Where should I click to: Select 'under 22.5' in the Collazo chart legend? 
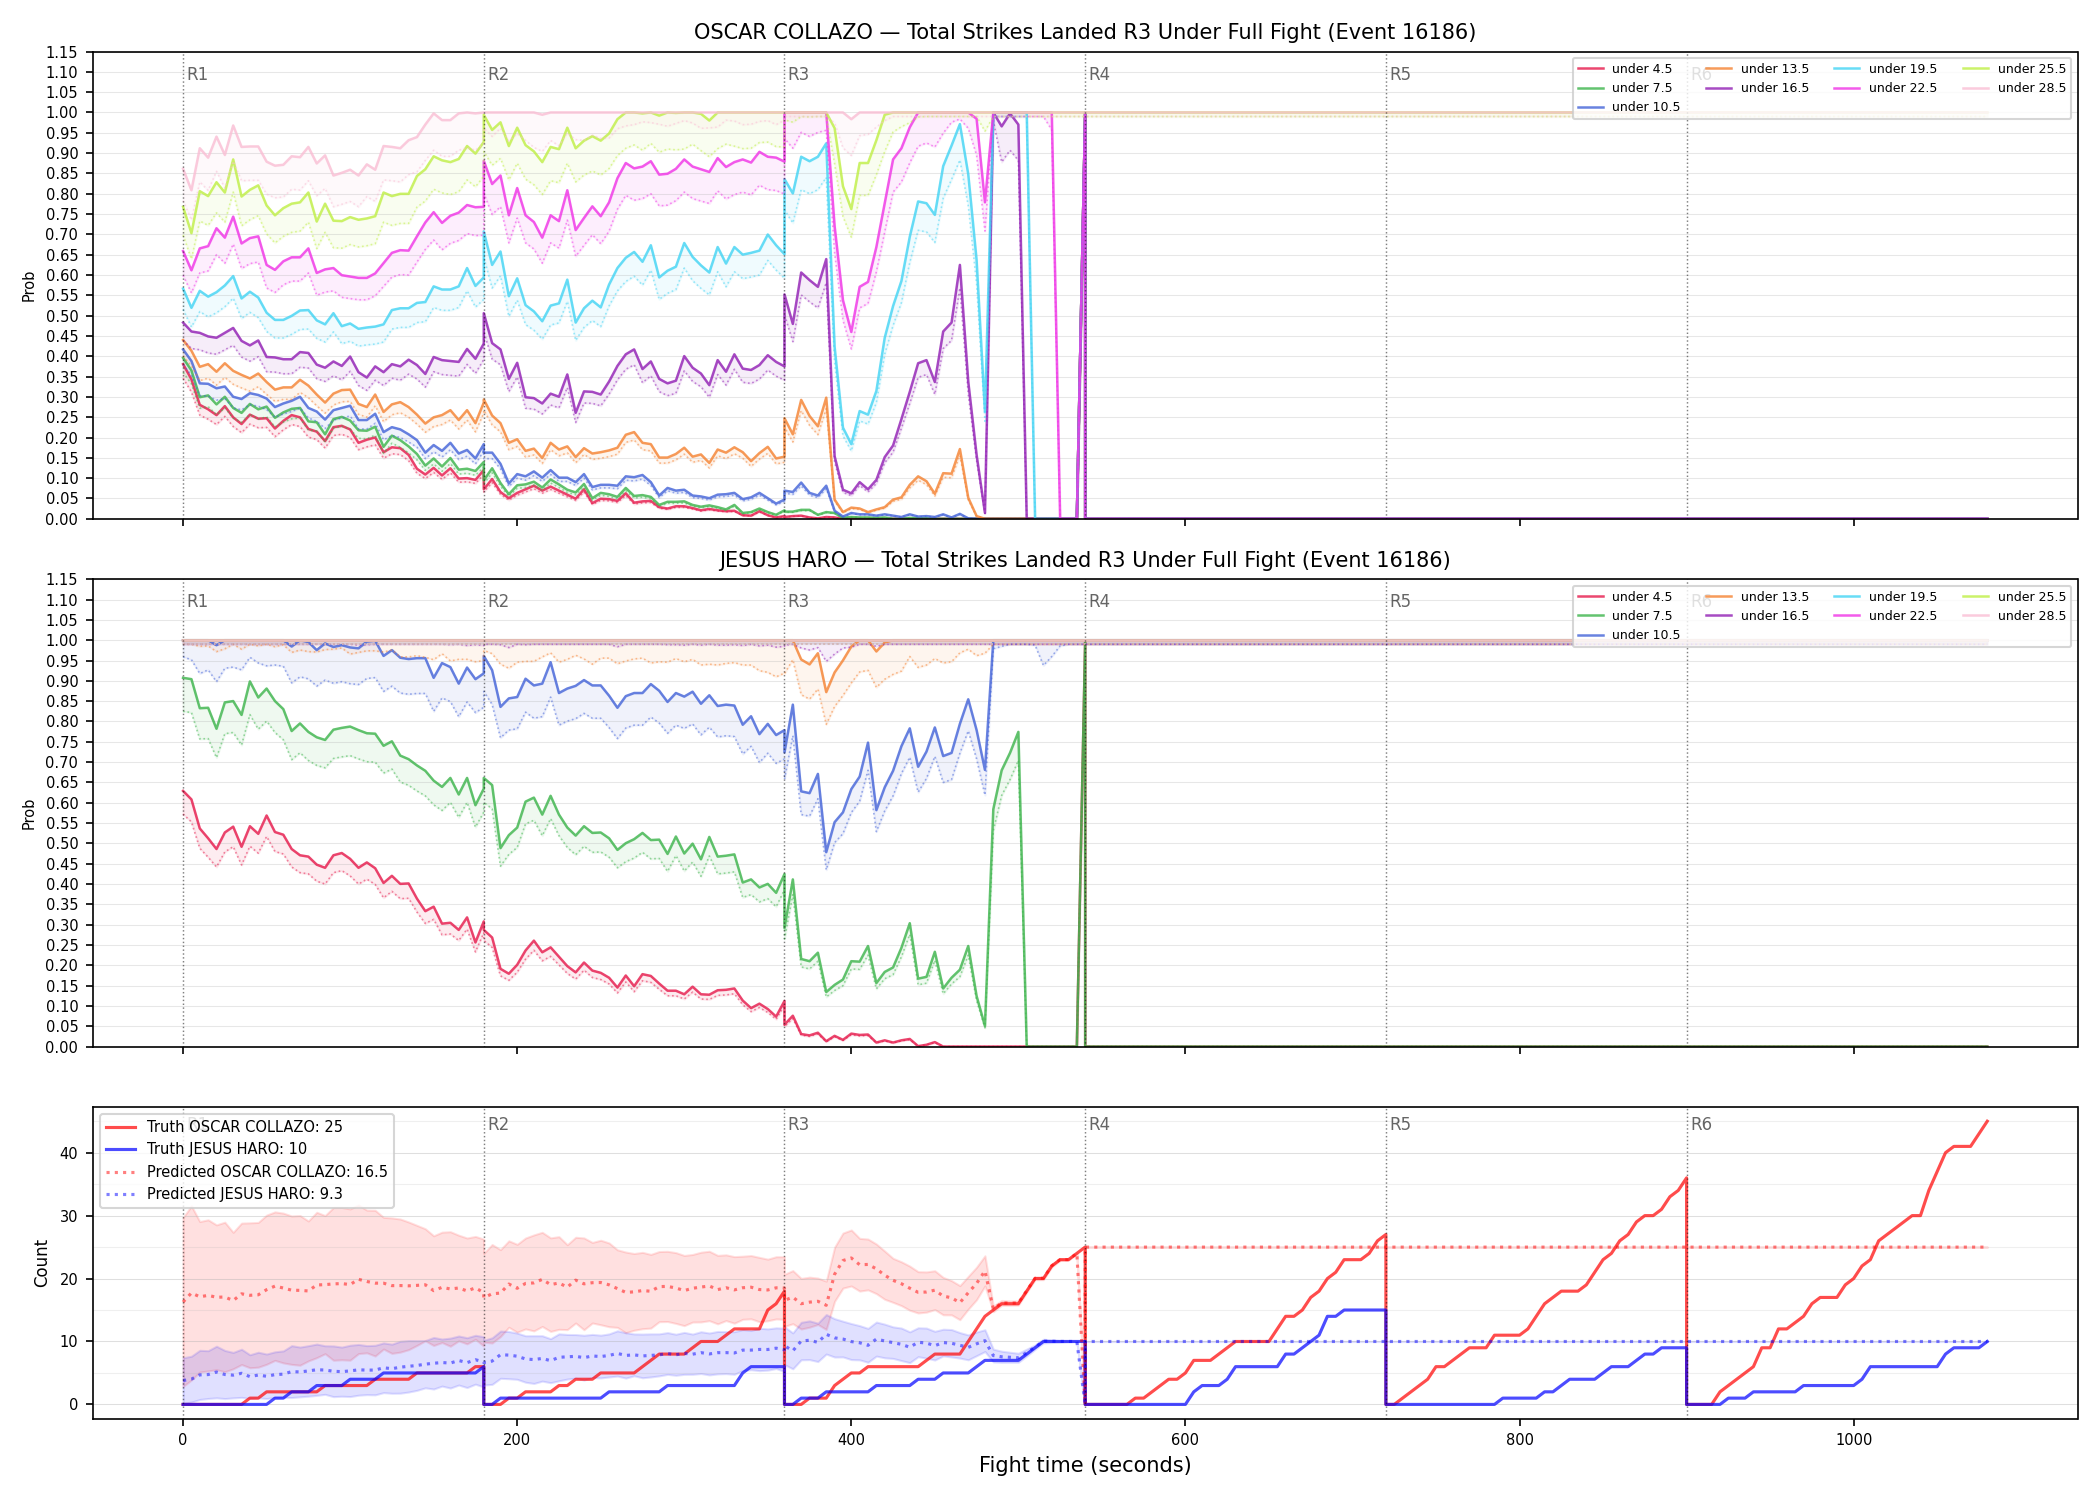(x=1886, y=88)
